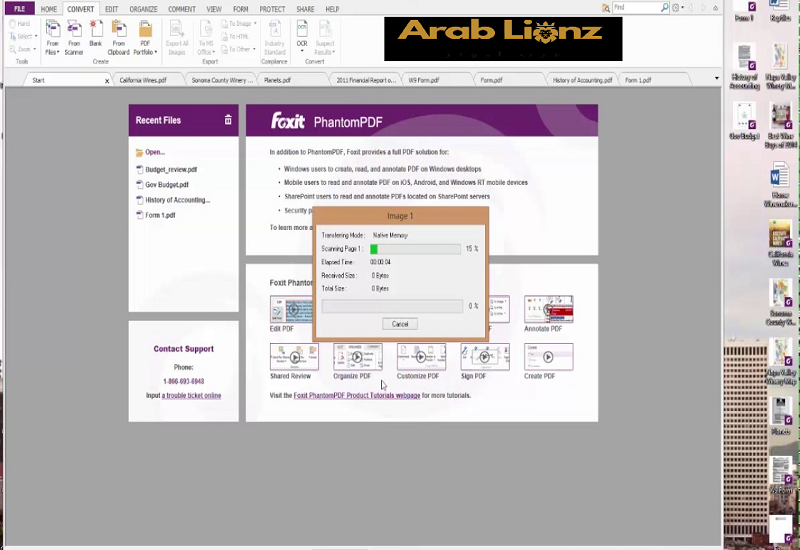The width and height of the screenshot is (800, 550).
Task: Click the folder icon beside Open...
Action: tap(139, 153)
